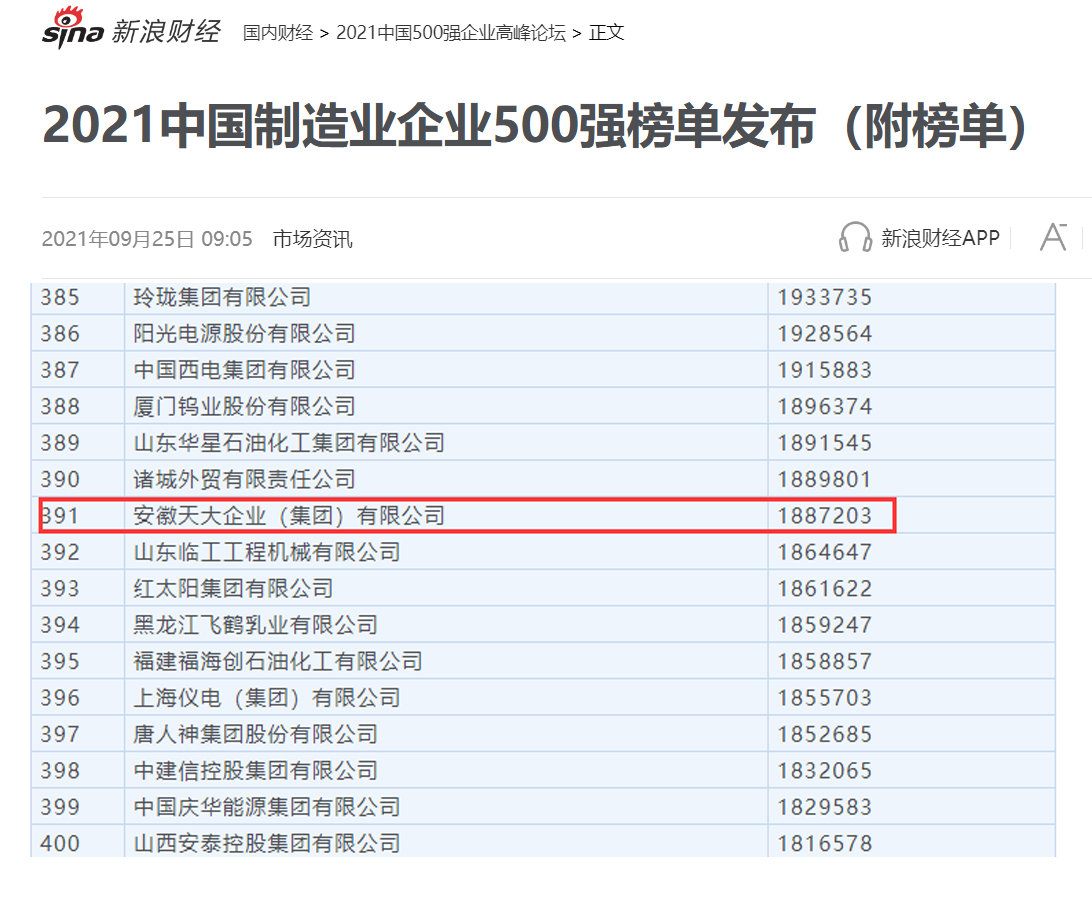This screenshot has width=1092, height=901.
Task: Click the revenue value 1887203
Action: (x=825, y=516)
